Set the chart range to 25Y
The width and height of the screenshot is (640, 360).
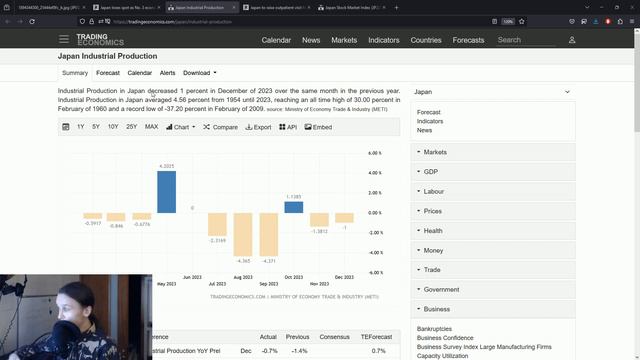[x=131, y=127]
